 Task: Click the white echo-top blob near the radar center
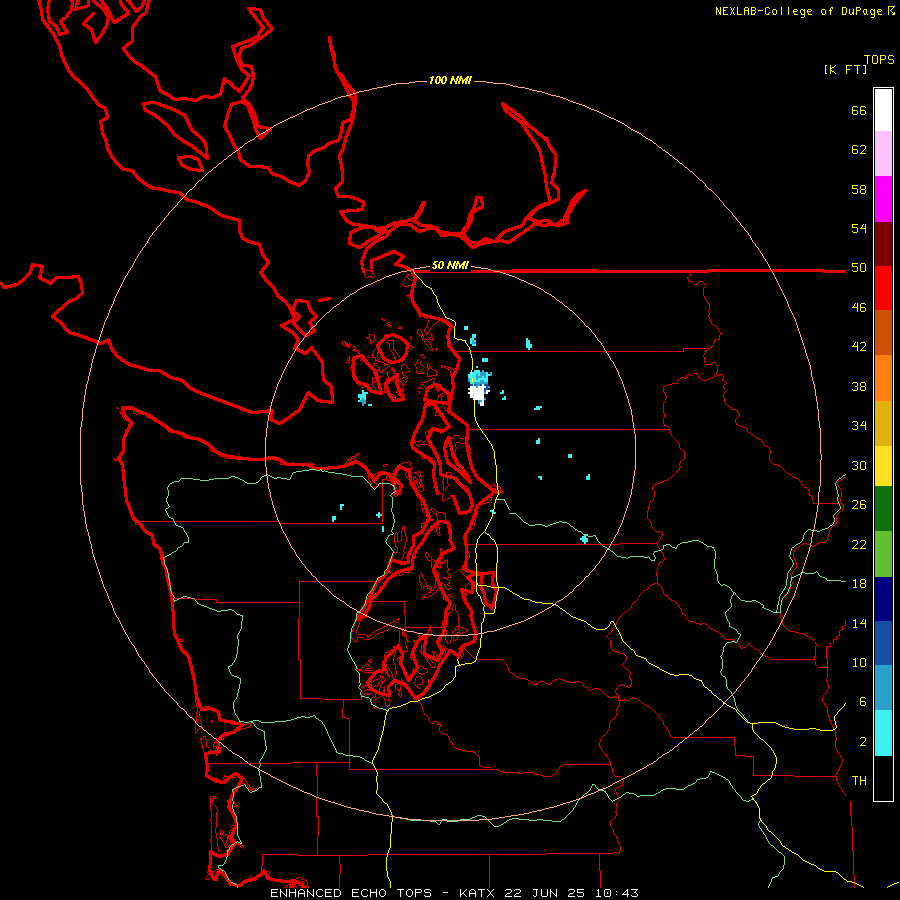pos(478,394)
